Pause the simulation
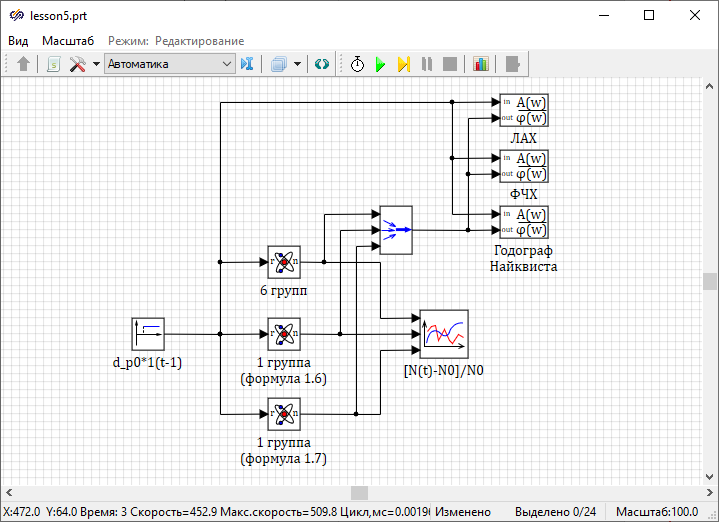Screen dimensions: 719x522 point(427,64)
